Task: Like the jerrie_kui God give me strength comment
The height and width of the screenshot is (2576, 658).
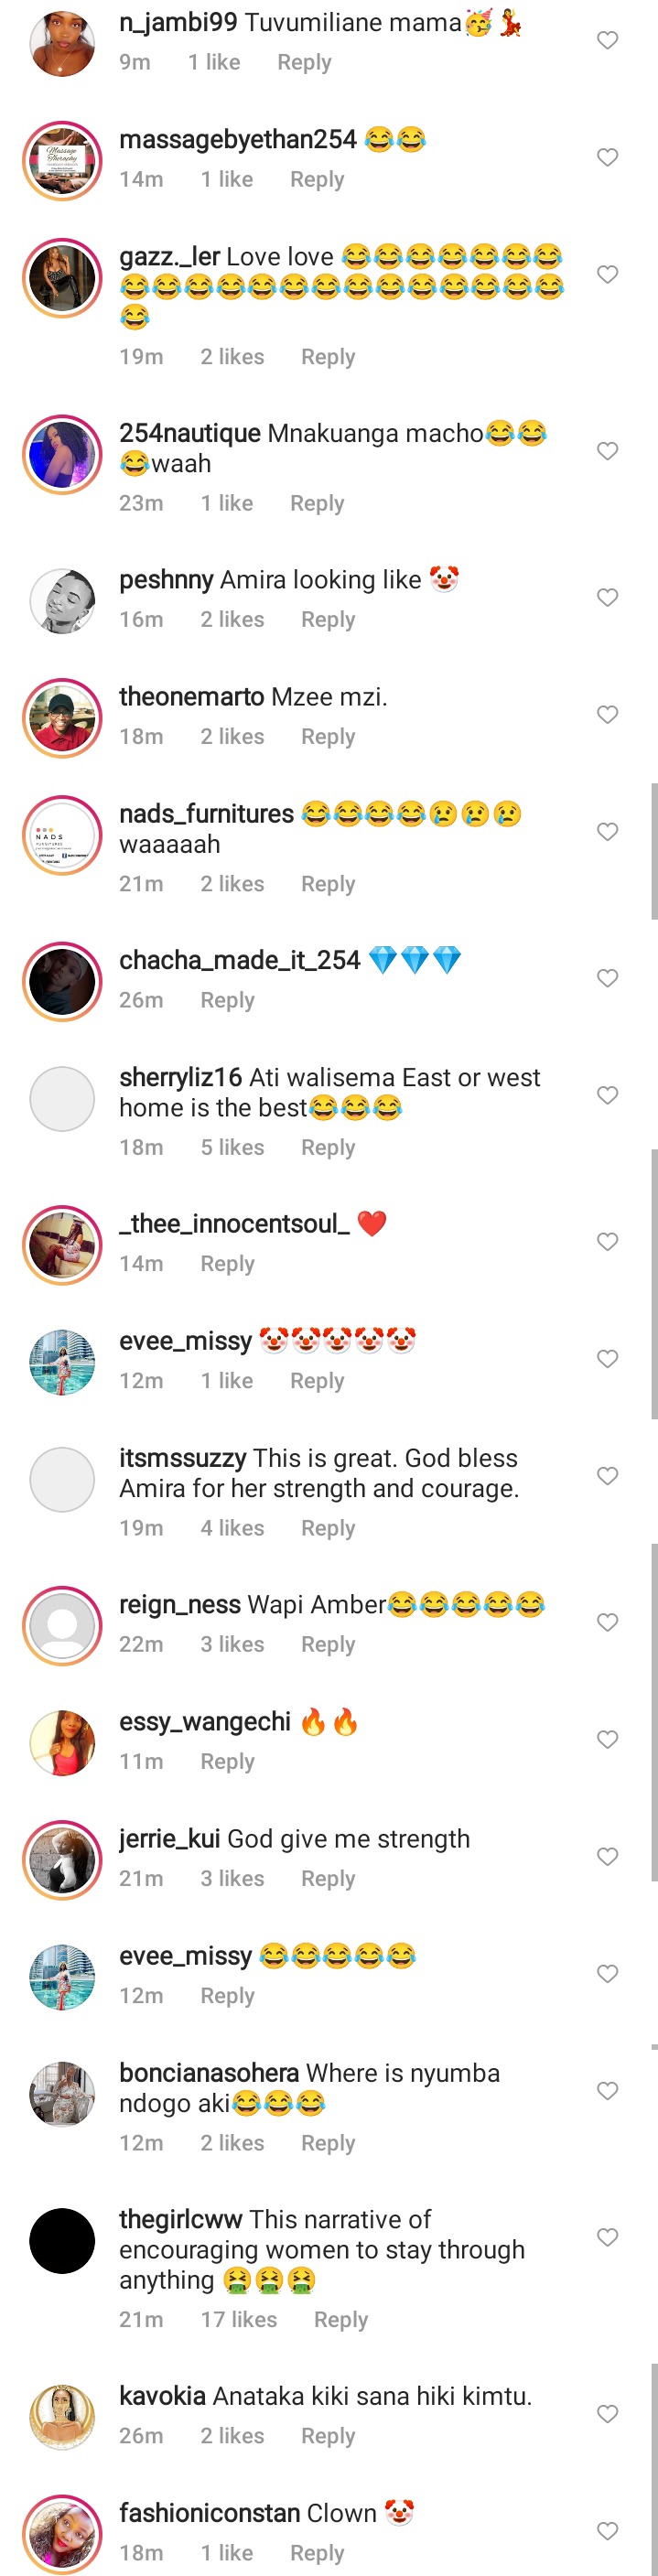Action: [607, 1856]
